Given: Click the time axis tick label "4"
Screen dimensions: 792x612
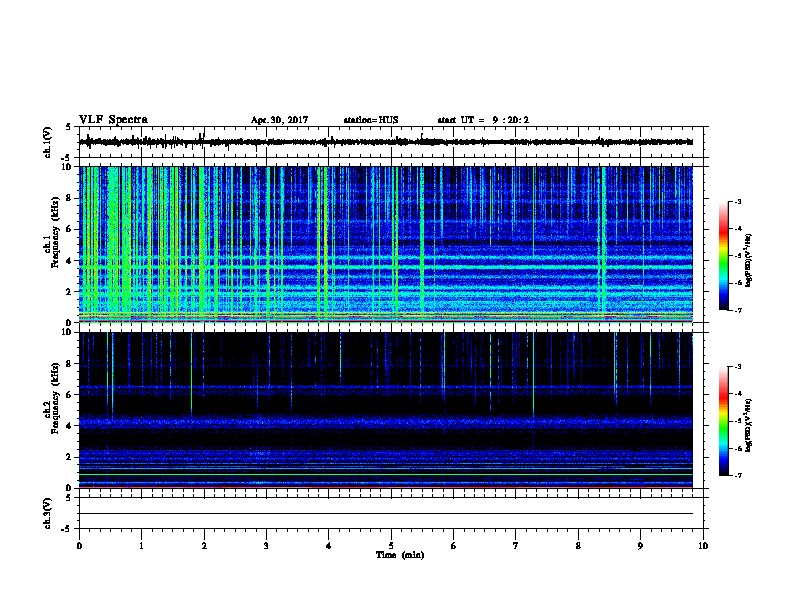Looking at the screenshot, I should coord(329,546).
